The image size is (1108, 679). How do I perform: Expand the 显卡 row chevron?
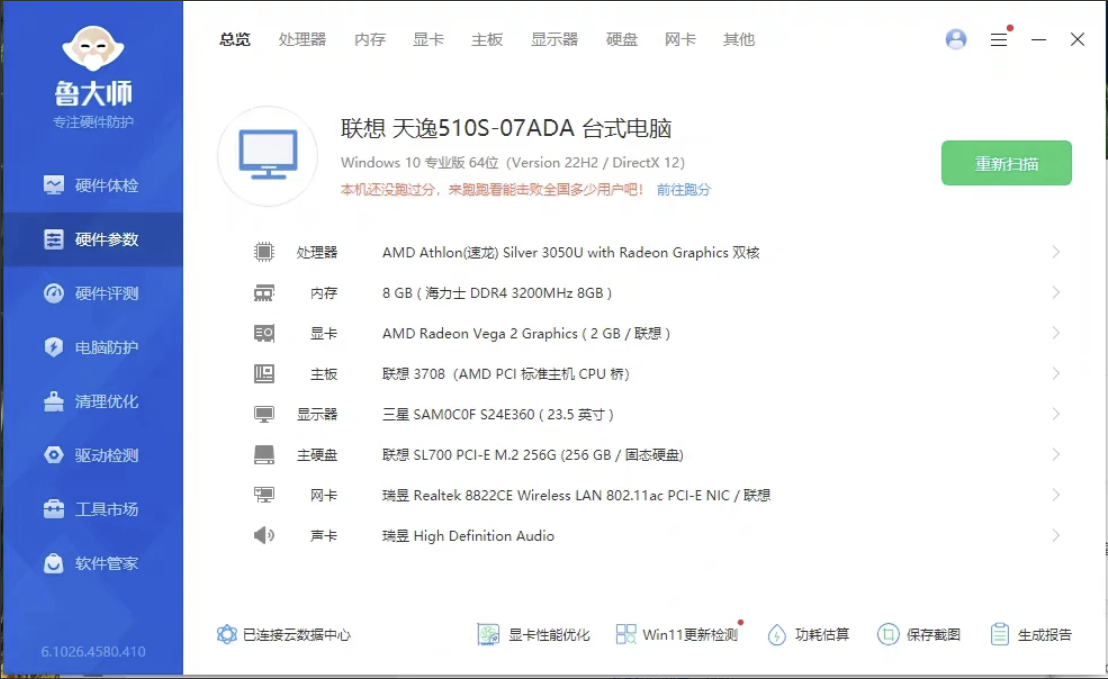(1056, 333)
